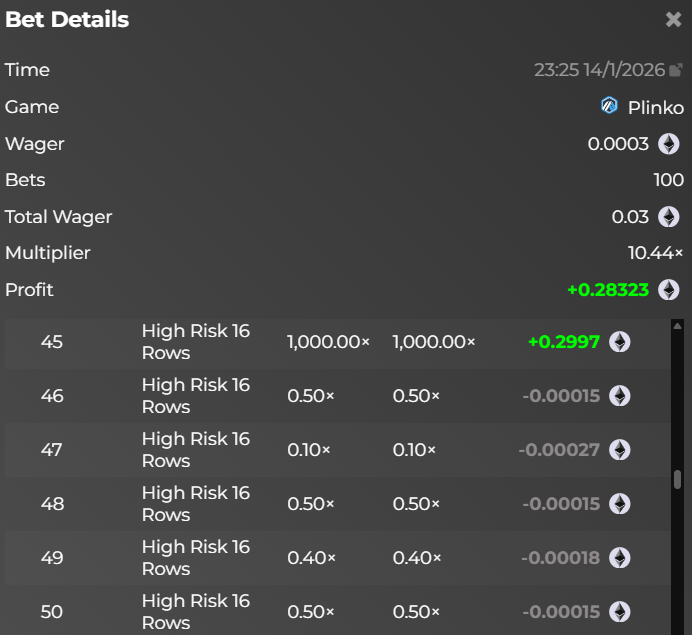This screenshot has width=692, height=635.
Task: Click the Ethereum icon in bet row 50
Action: 620,612
